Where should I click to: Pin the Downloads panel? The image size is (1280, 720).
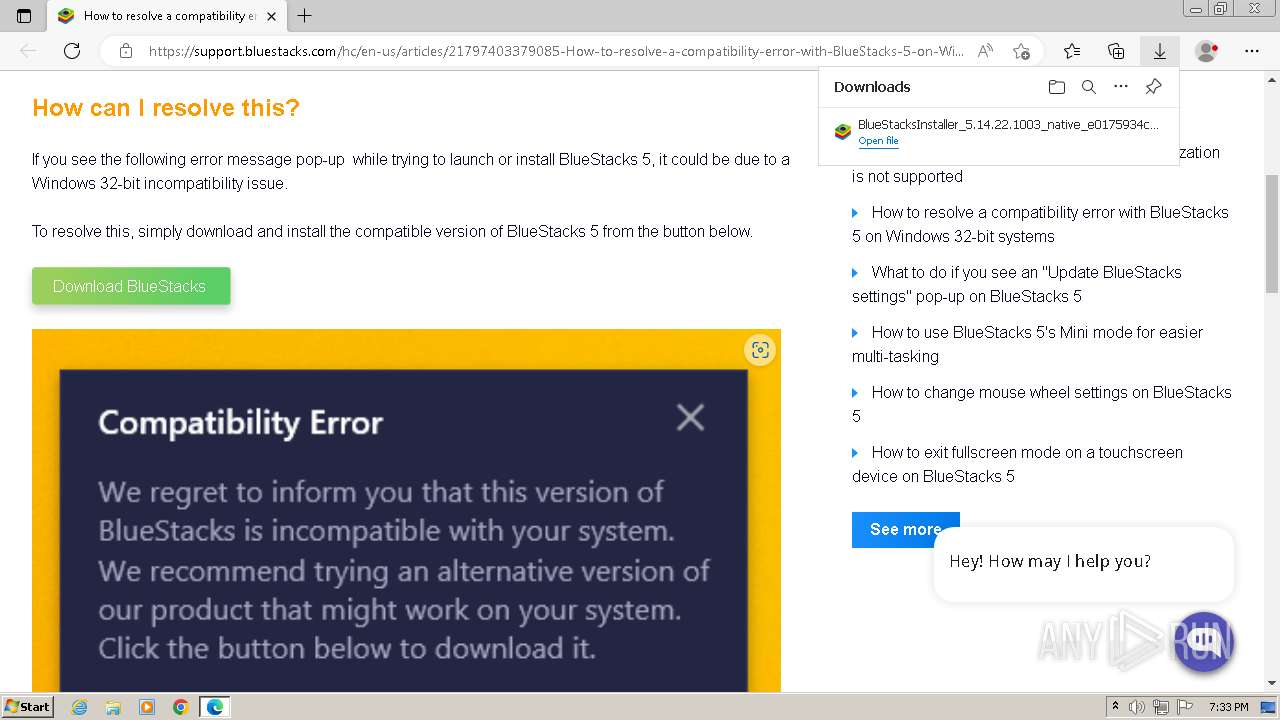pos(1153,87)
